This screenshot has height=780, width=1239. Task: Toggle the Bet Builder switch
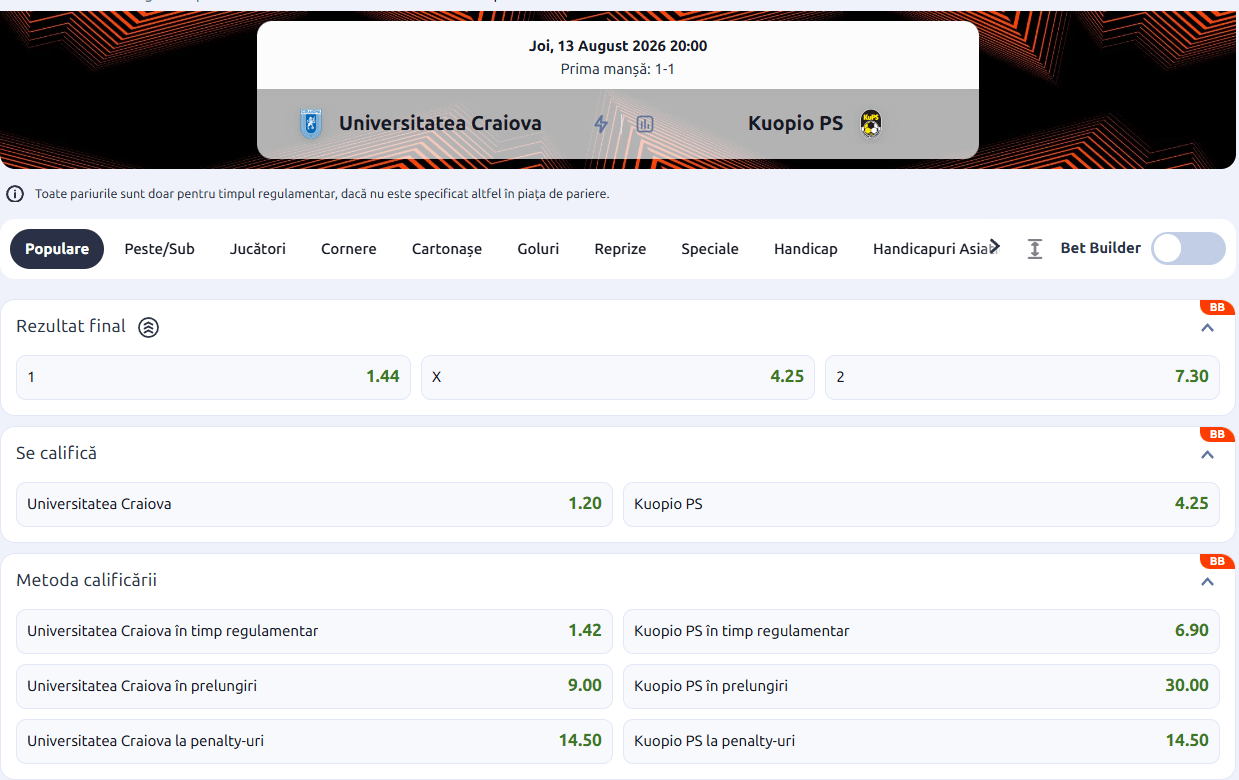coord(1188,249)
